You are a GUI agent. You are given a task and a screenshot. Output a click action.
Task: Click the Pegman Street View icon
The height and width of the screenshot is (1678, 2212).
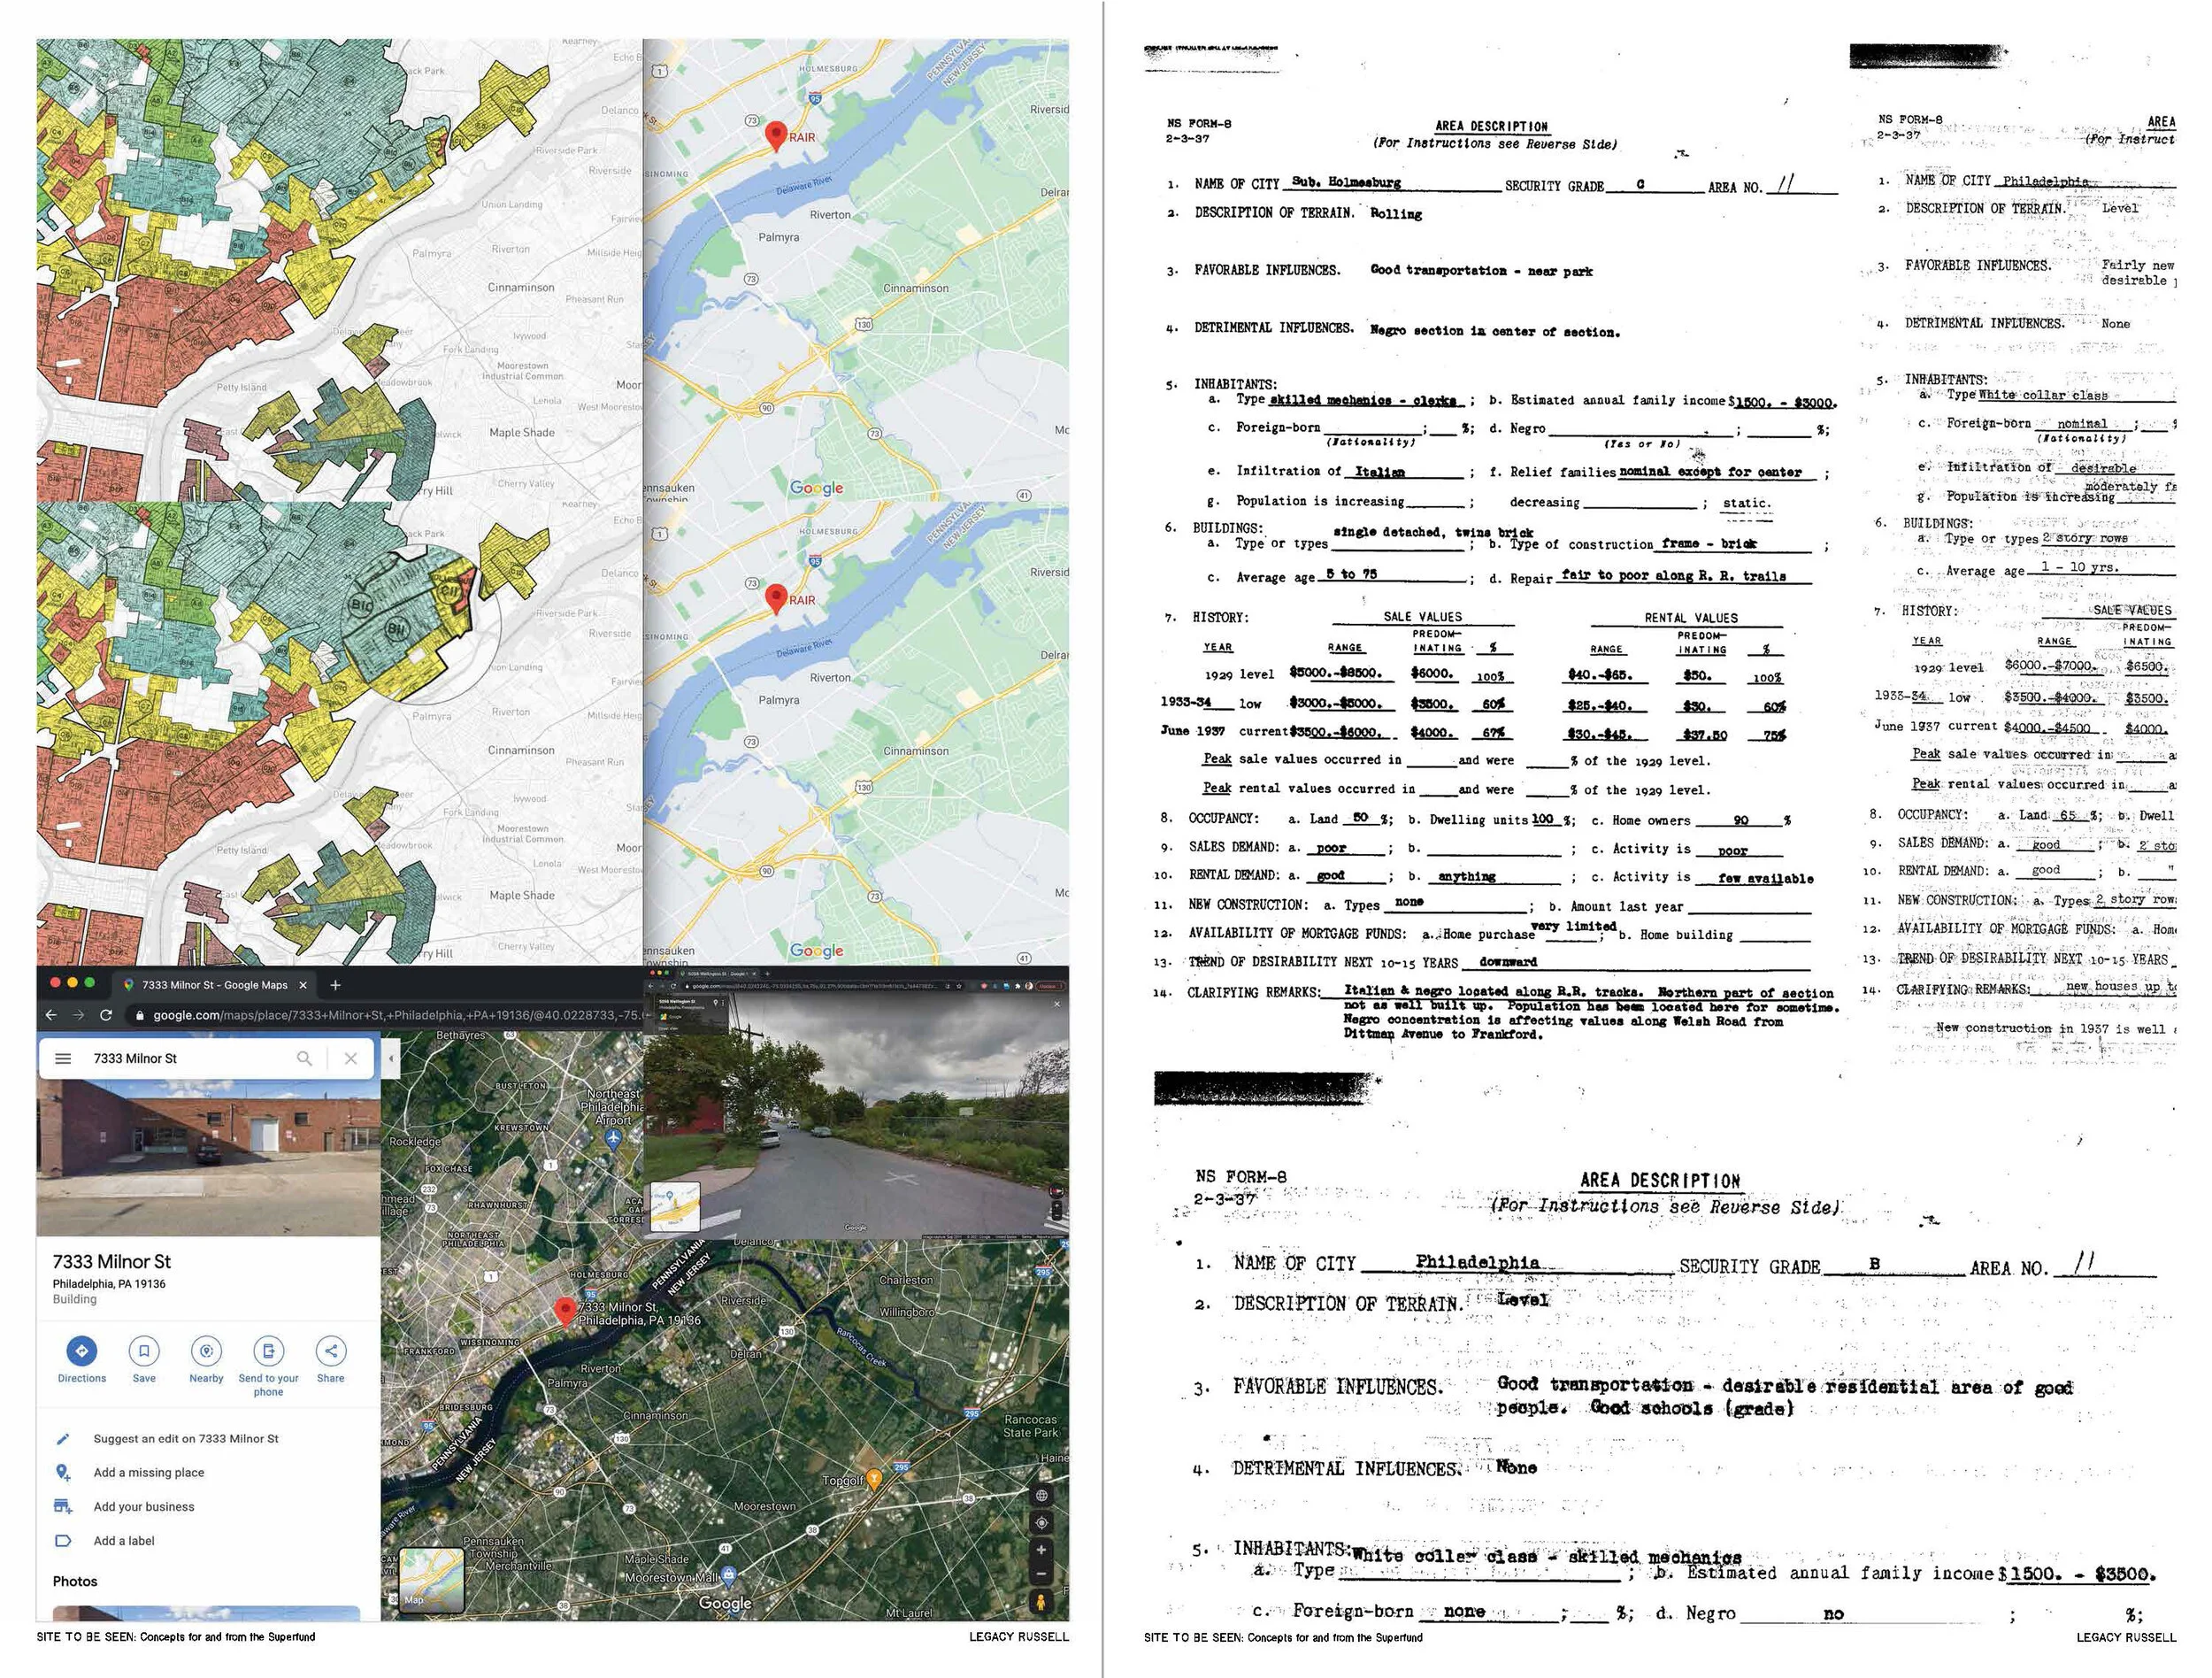[1041, 1602]
